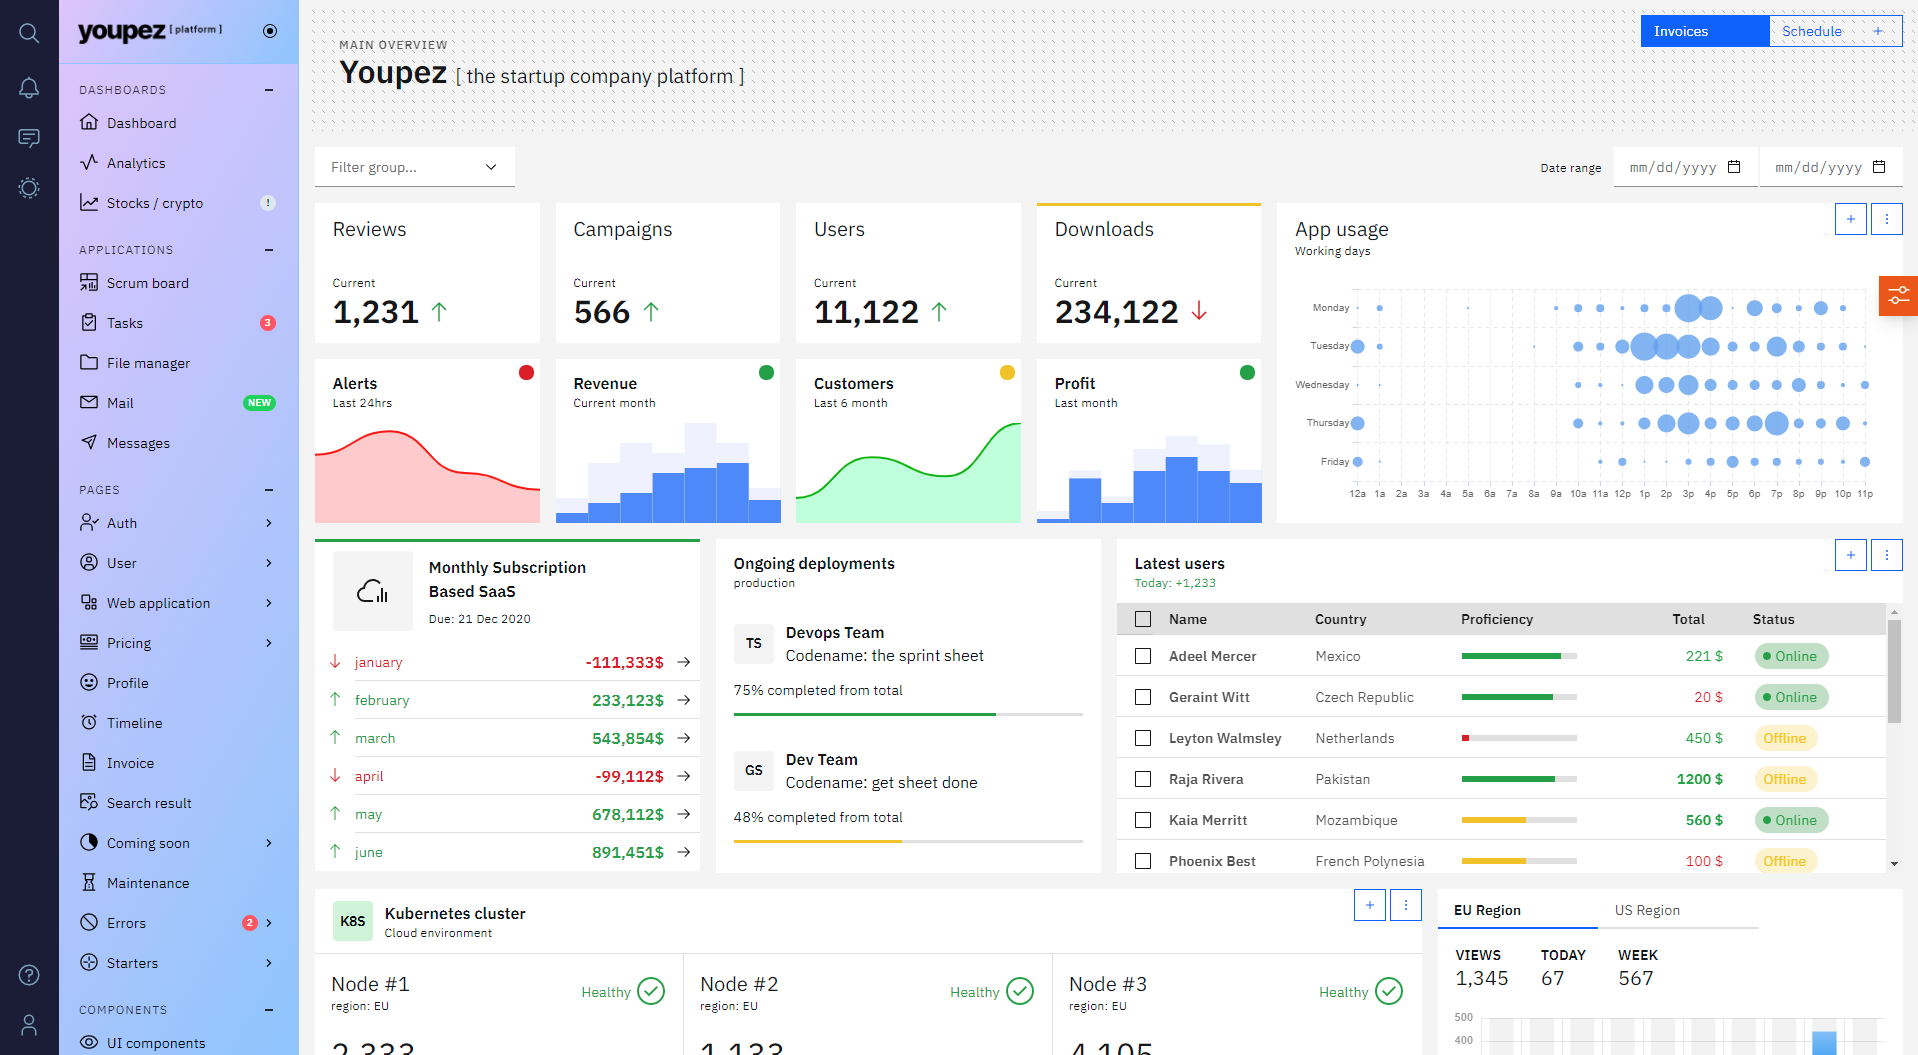Click Raja Rivera's proficiency progress bar
This screenshot has width=1918, height=1055.
(x=1518, y=779)
